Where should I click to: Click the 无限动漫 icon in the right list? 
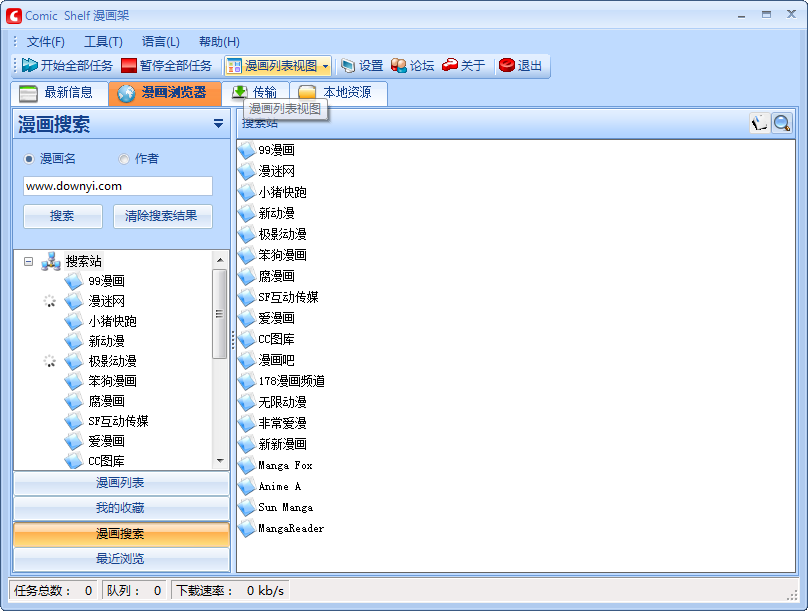coord(247,402)
